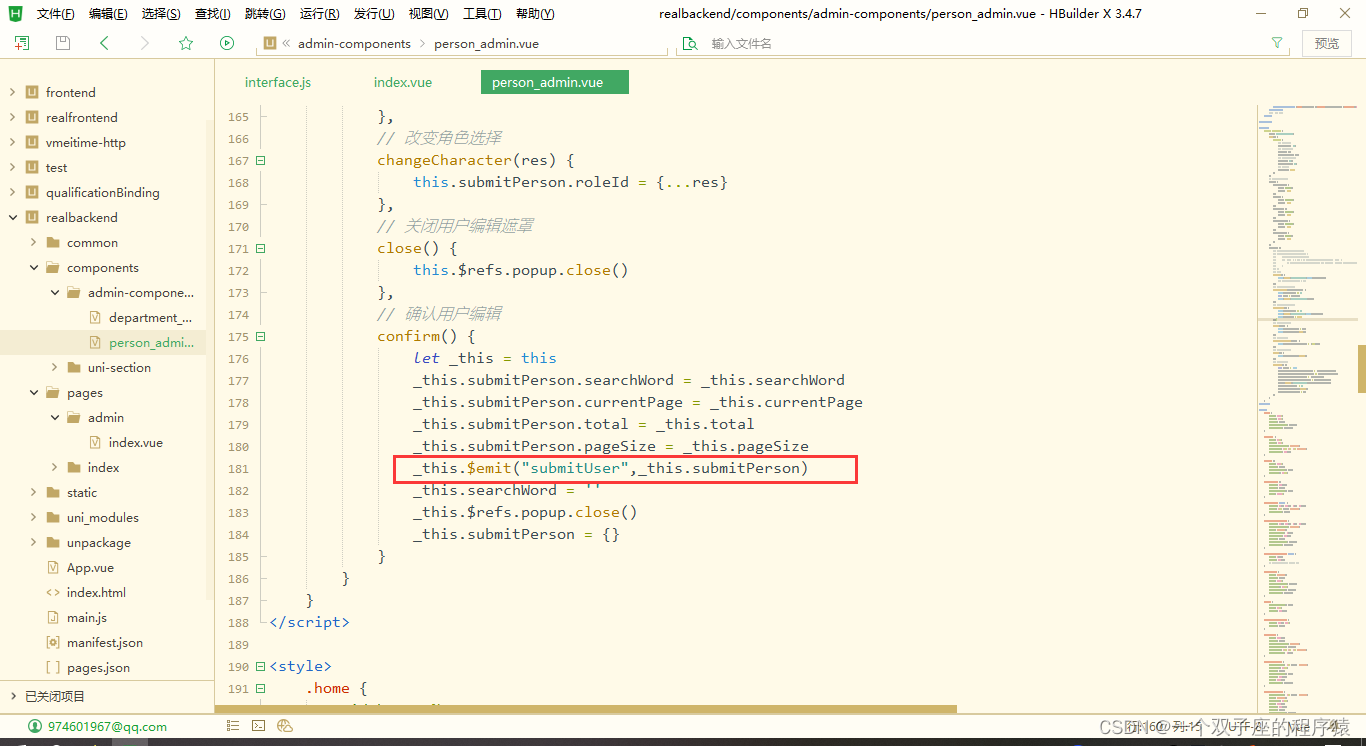
Task: Expand the common folder
Action: coord(33,242)
